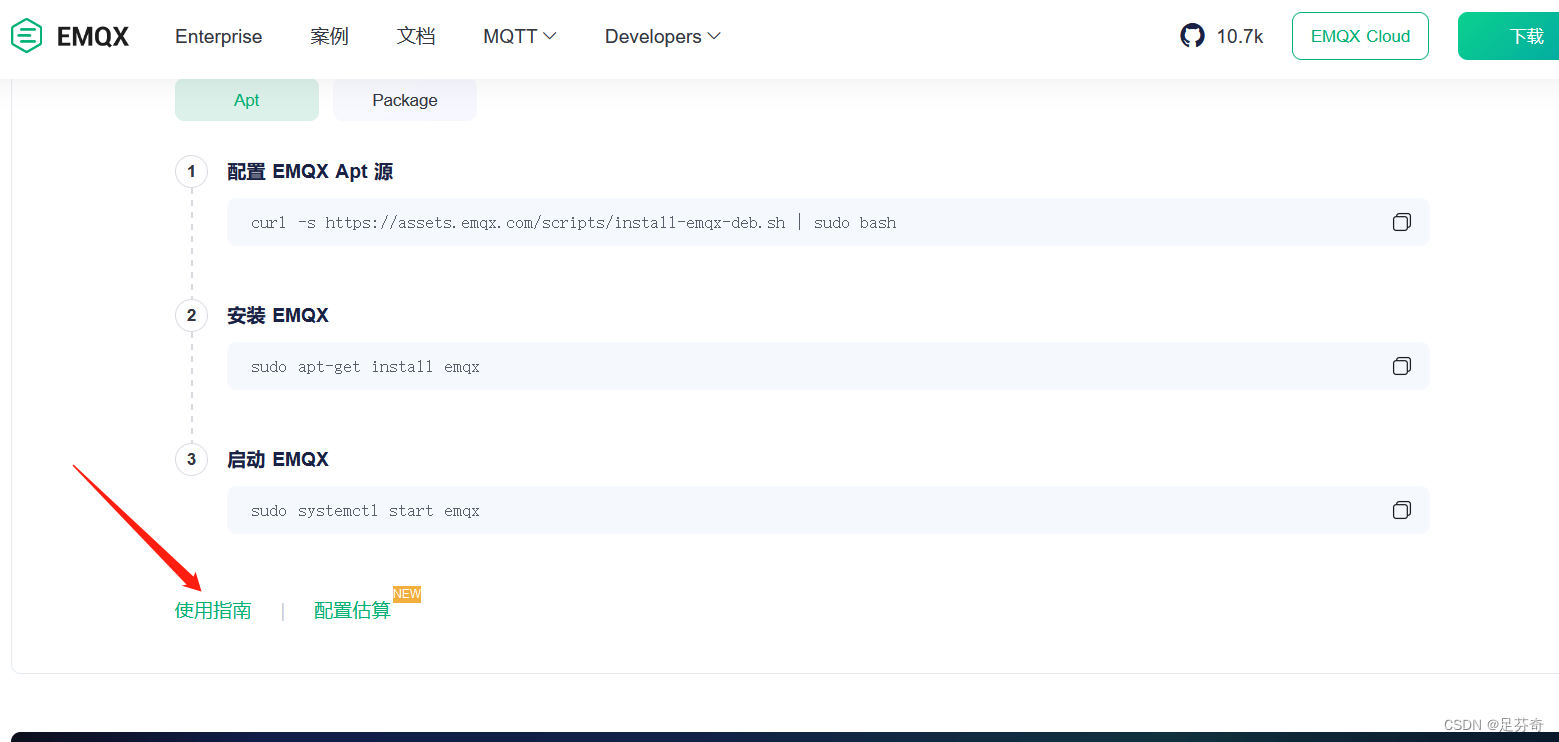Open the 使用指南 link

click(213, 610)
